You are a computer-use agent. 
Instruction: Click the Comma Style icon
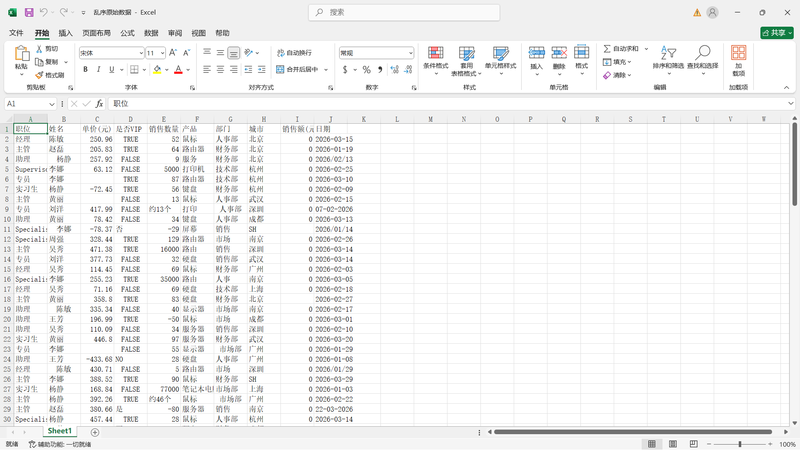click(x=380, y=70)
